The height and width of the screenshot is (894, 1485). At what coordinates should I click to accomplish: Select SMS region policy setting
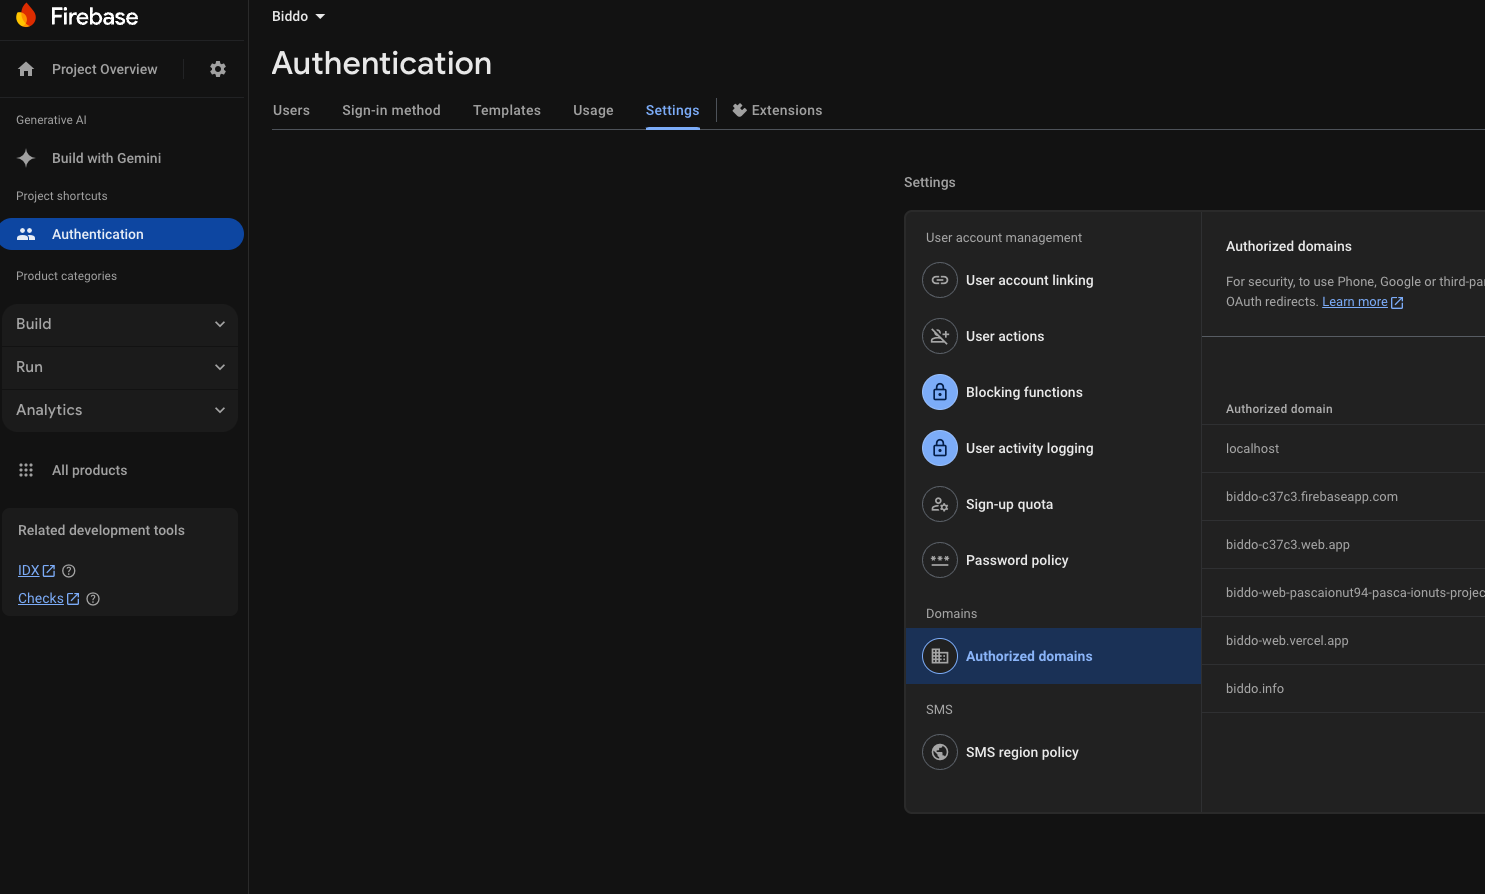(1053, 752)
